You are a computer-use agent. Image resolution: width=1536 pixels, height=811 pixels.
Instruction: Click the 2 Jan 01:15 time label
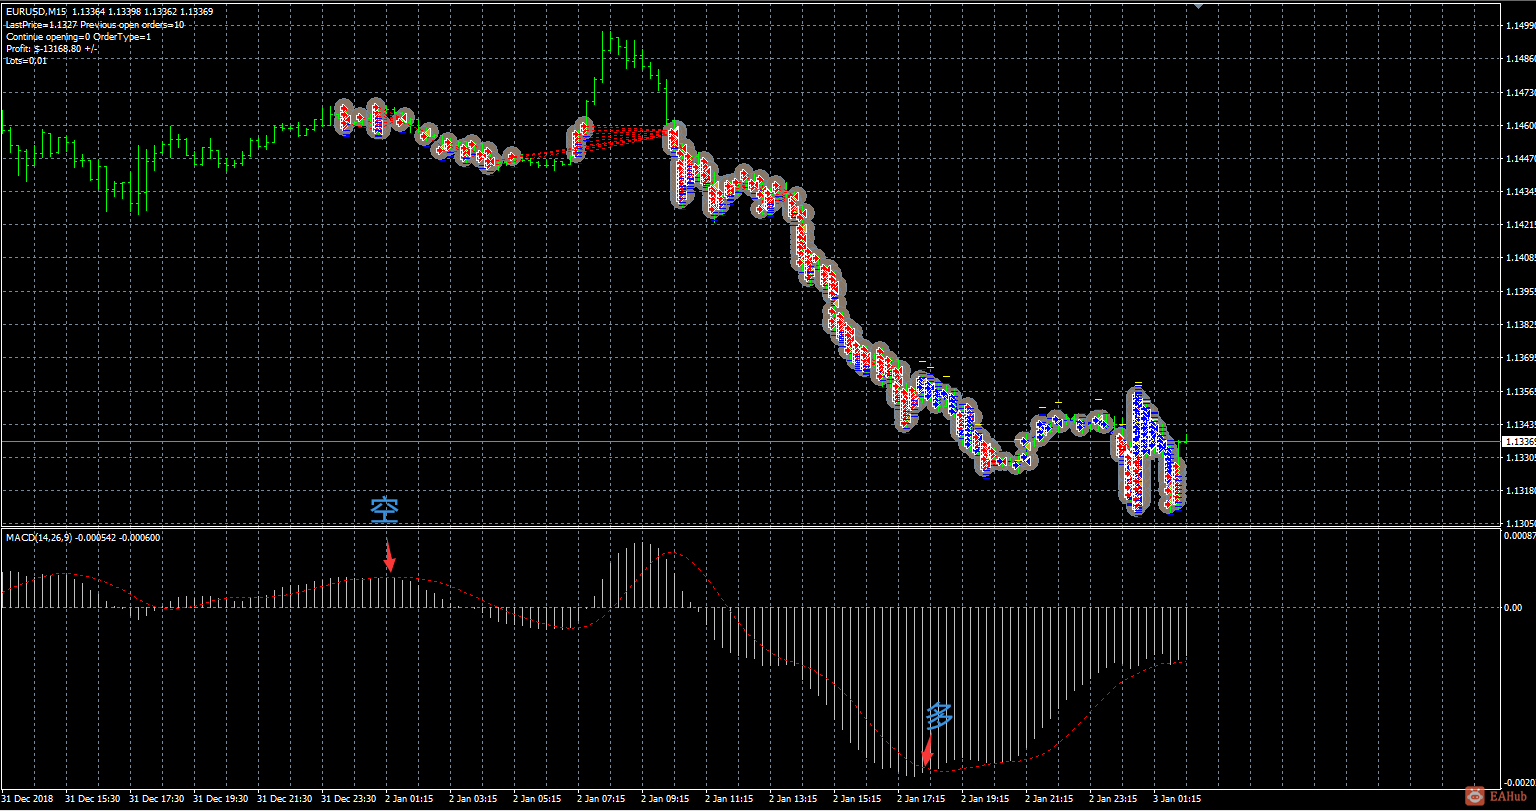(410, 799)
